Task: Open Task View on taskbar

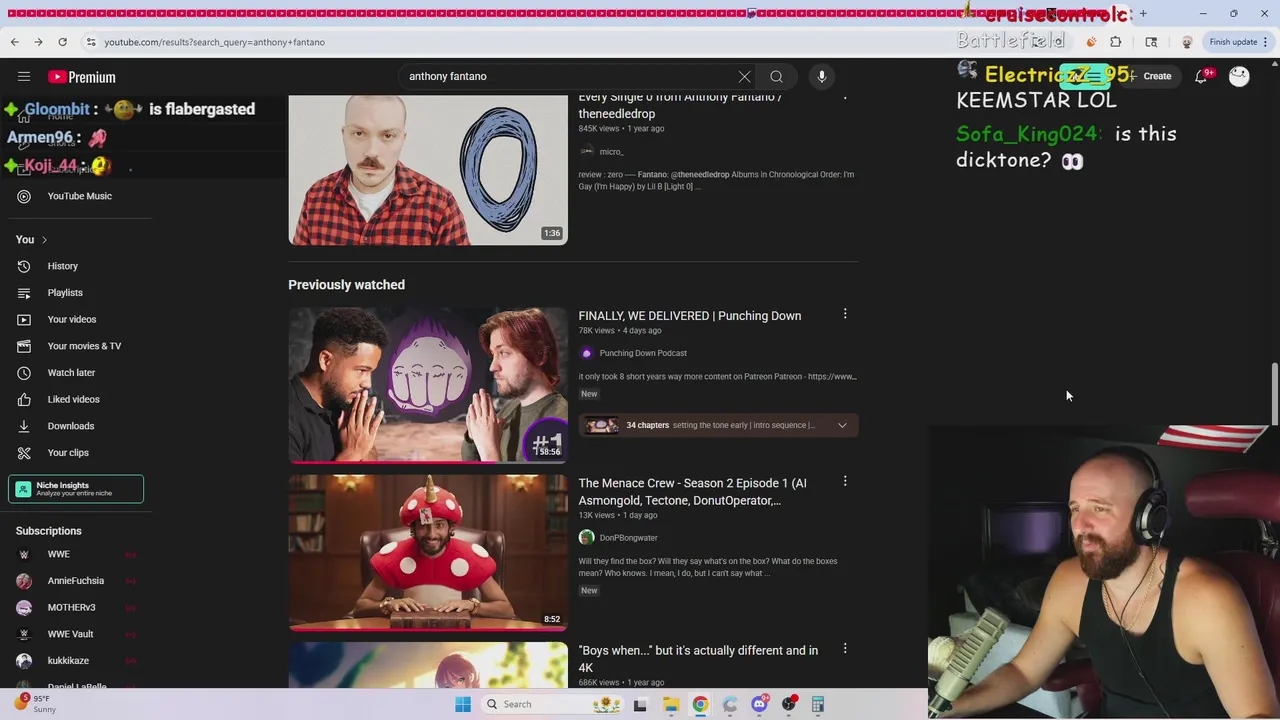Action: pos(640,704)
